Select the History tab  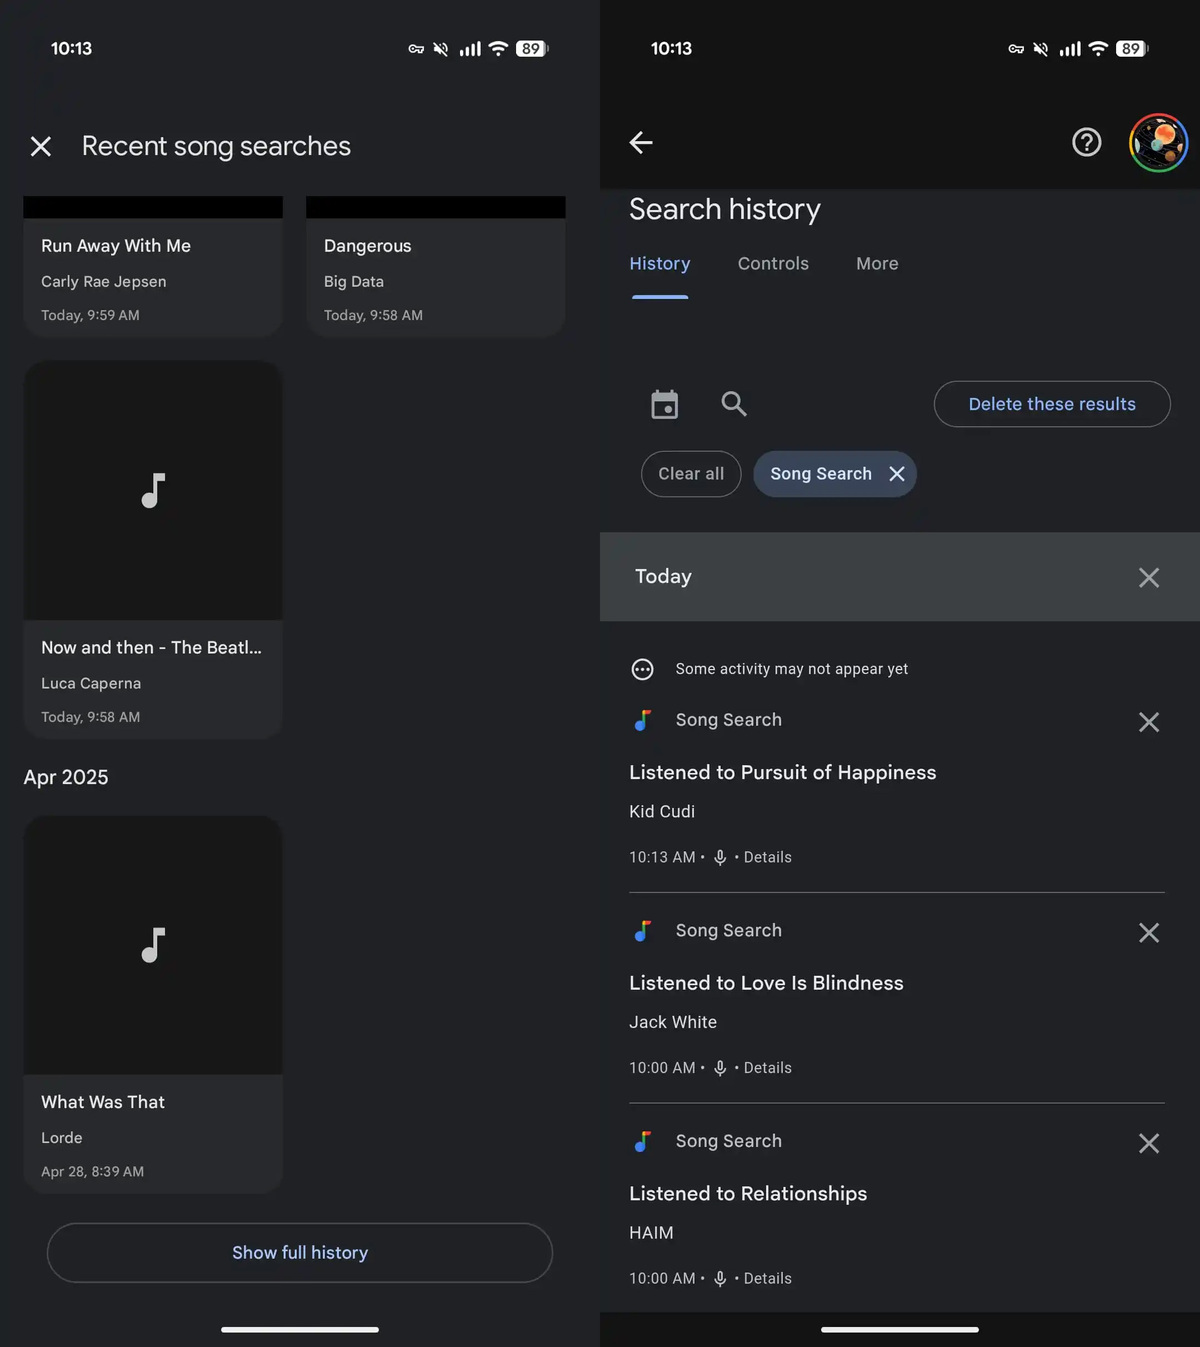click(x=660, y=264)
